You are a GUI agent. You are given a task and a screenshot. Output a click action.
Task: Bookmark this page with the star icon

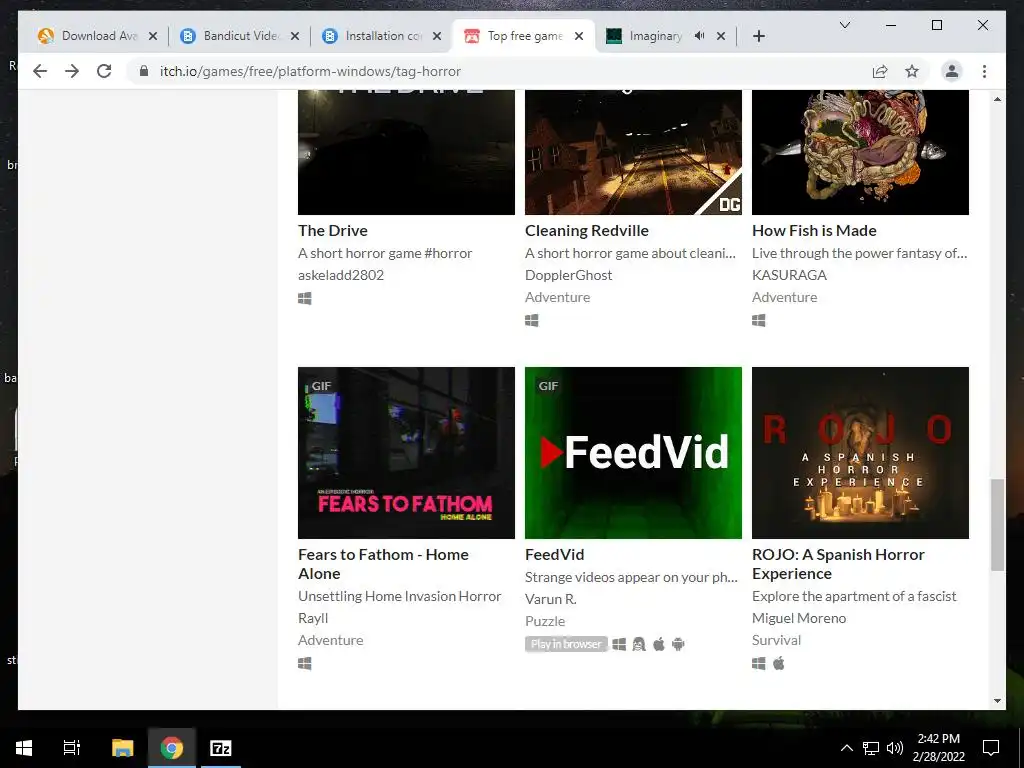[912, 71]
